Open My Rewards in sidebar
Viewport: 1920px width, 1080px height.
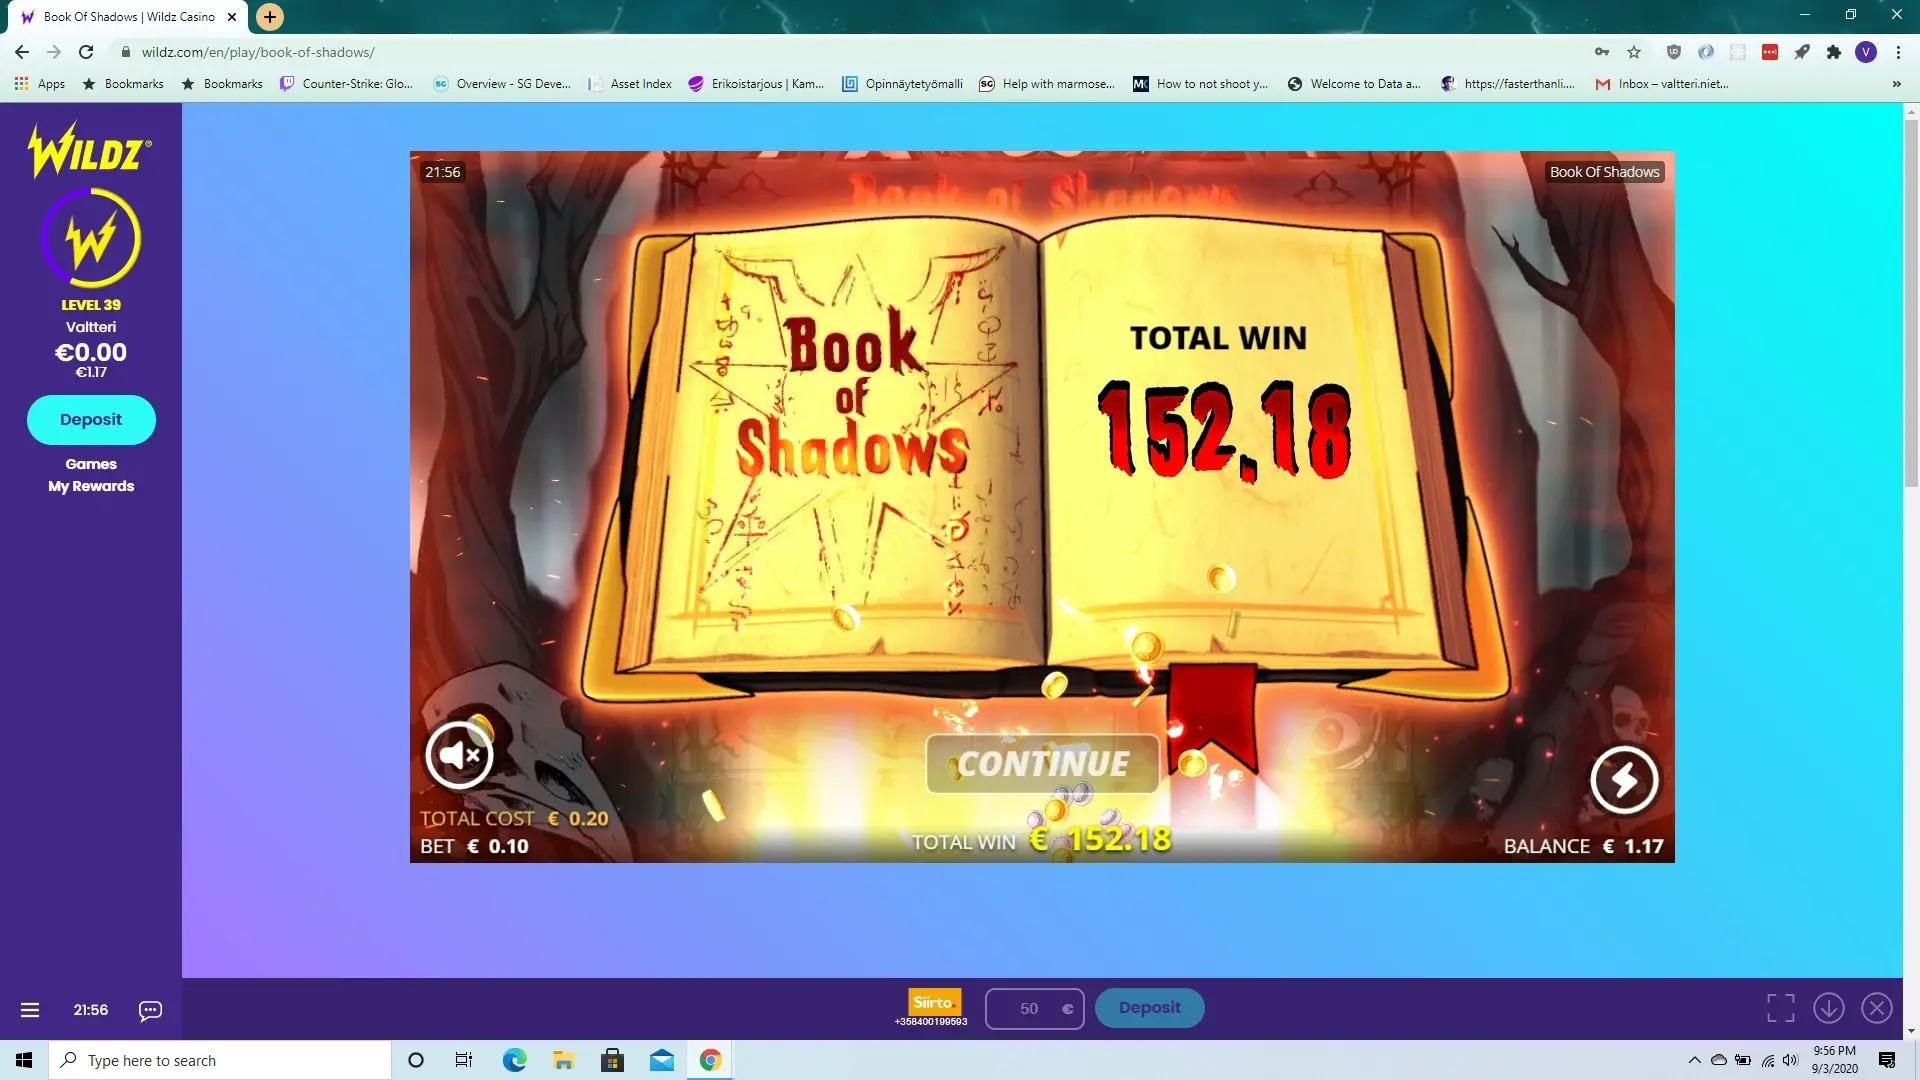(x=91, y=486)
